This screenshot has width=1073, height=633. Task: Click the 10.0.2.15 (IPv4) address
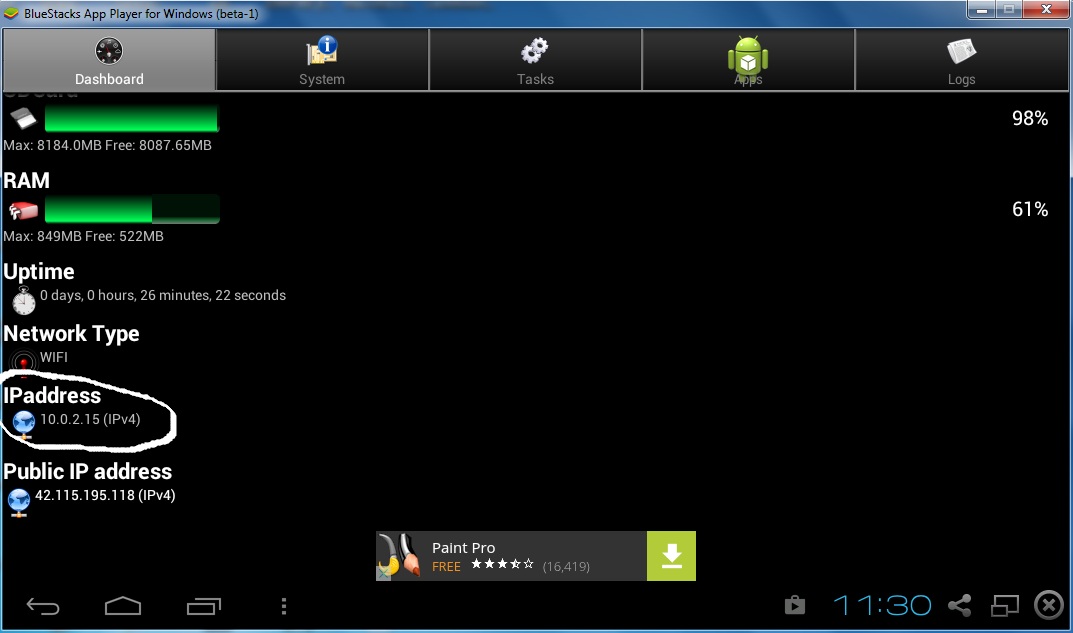[x=90, y=419]
